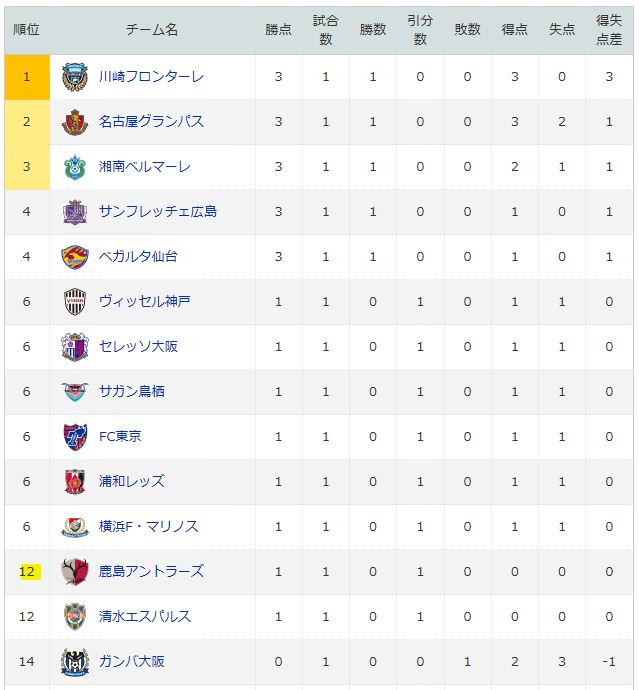Click the Shonan Bellmare team crest
Screen dimensions: 639x690
coord(75,167)
